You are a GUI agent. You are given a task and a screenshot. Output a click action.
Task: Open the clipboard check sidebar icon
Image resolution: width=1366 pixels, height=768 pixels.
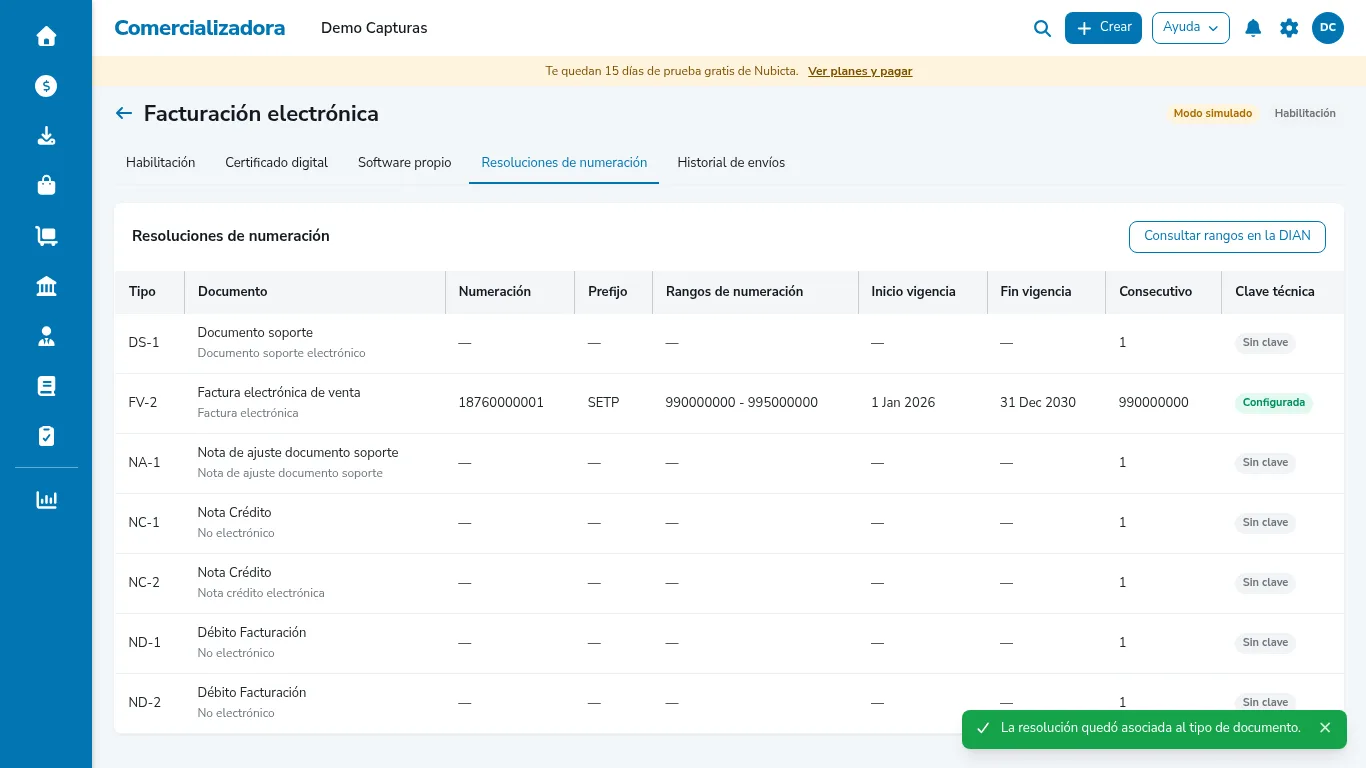click(46, 436)
